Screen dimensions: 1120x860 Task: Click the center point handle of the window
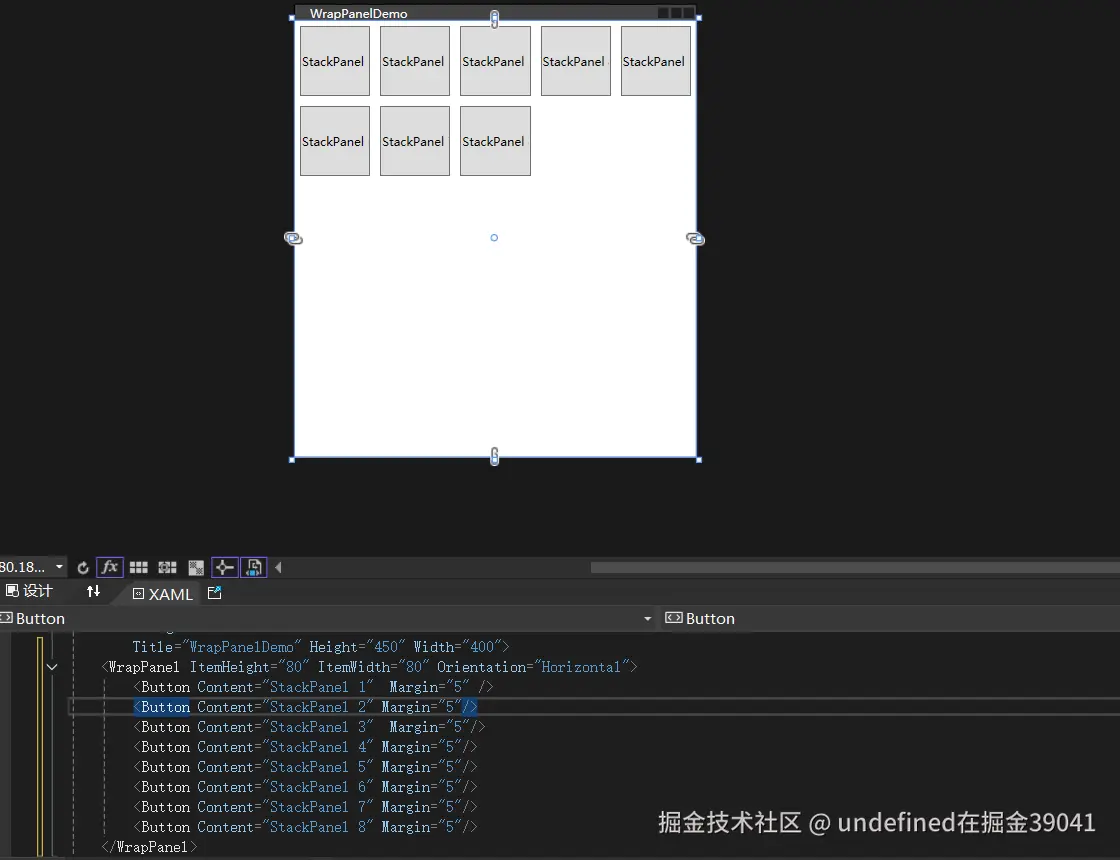pos(494,238)
